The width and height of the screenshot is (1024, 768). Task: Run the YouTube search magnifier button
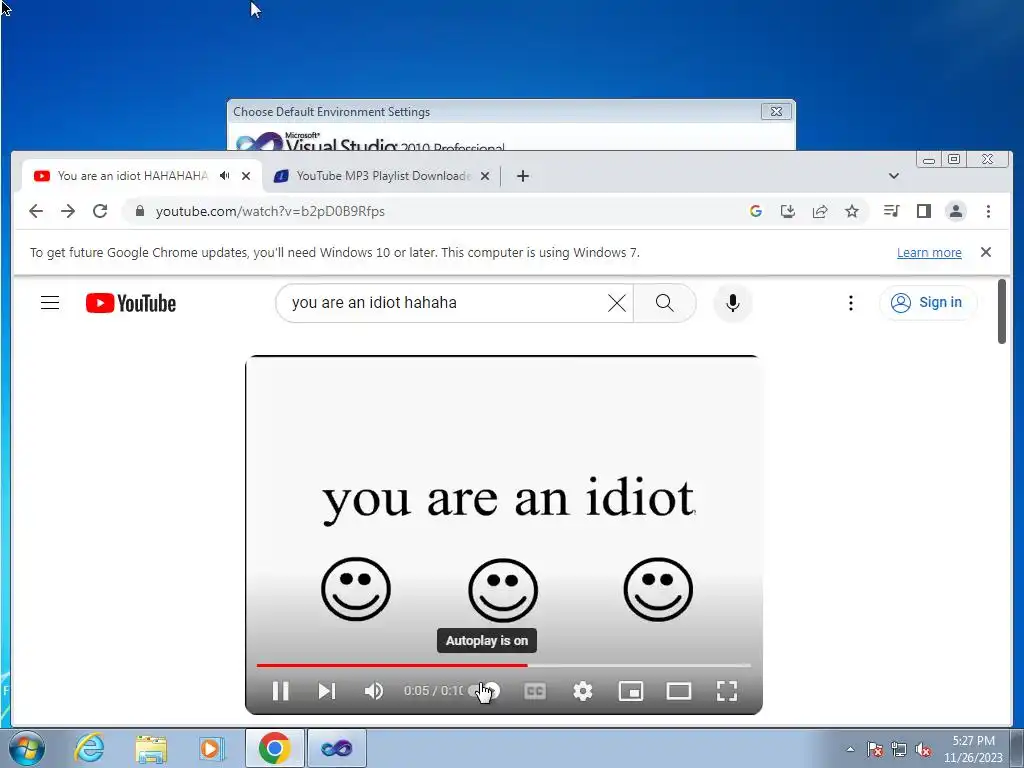pyautogui.click(x=665, y=303)
